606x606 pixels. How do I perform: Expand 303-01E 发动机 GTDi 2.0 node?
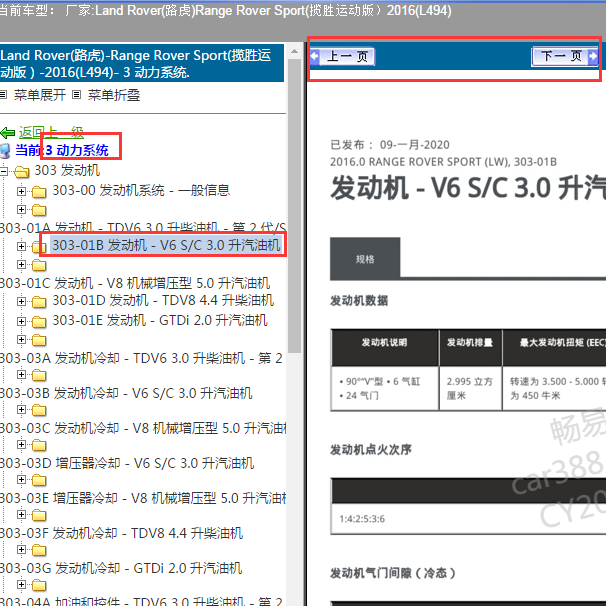[x=21, y=321]
